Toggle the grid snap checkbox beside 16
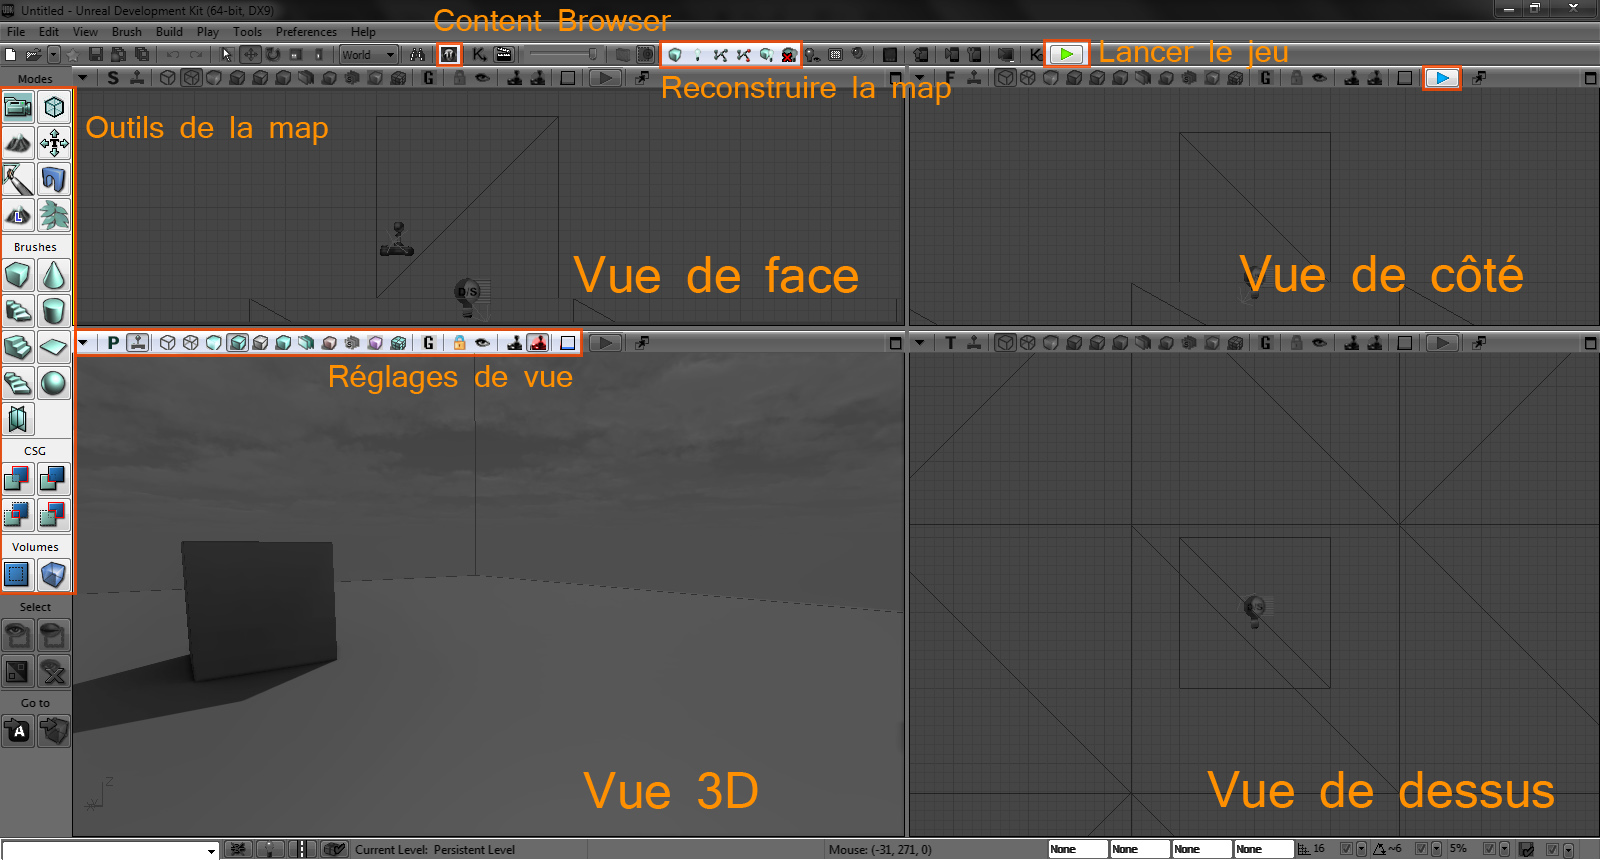Viewport: 1600px width, 860px height. (1346, 849)
